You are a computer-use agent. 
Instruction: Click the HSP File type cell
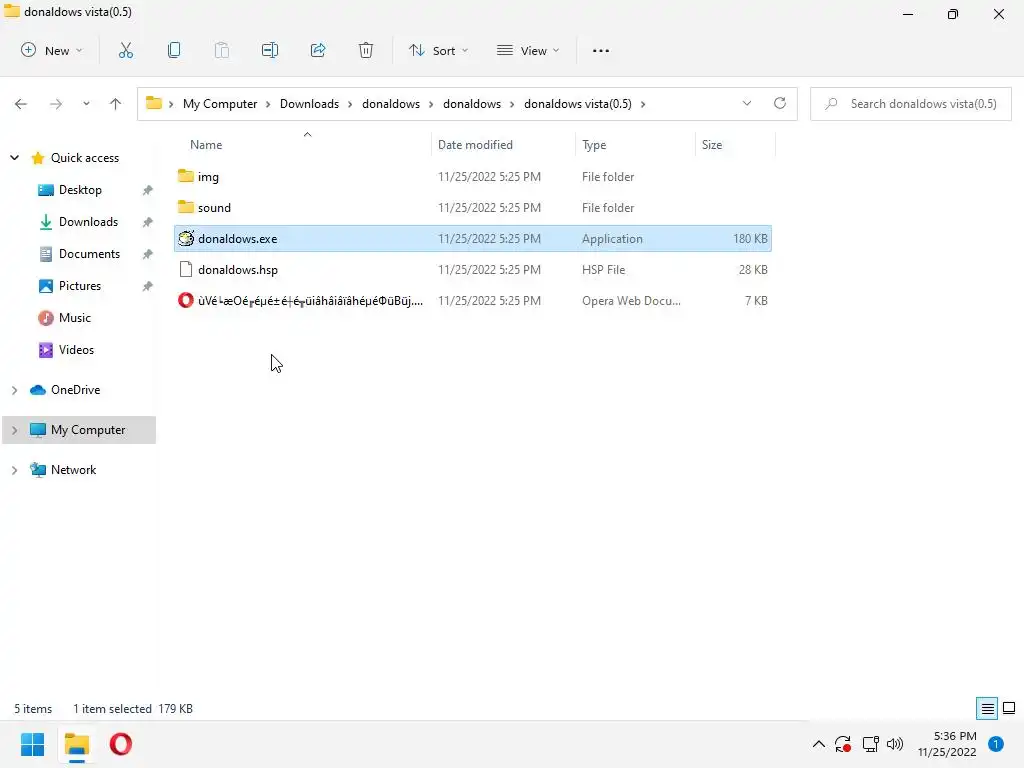tap(603, 269)
